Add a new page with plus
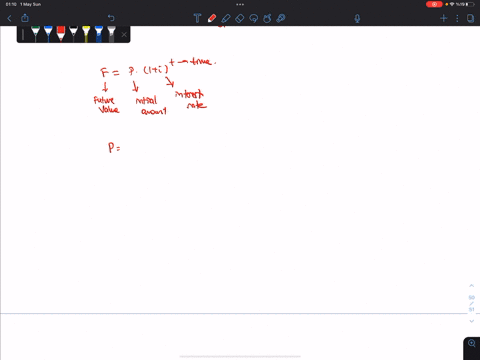Image resolution: width=480 pixels, height=360 pixels. click(444, 18)
